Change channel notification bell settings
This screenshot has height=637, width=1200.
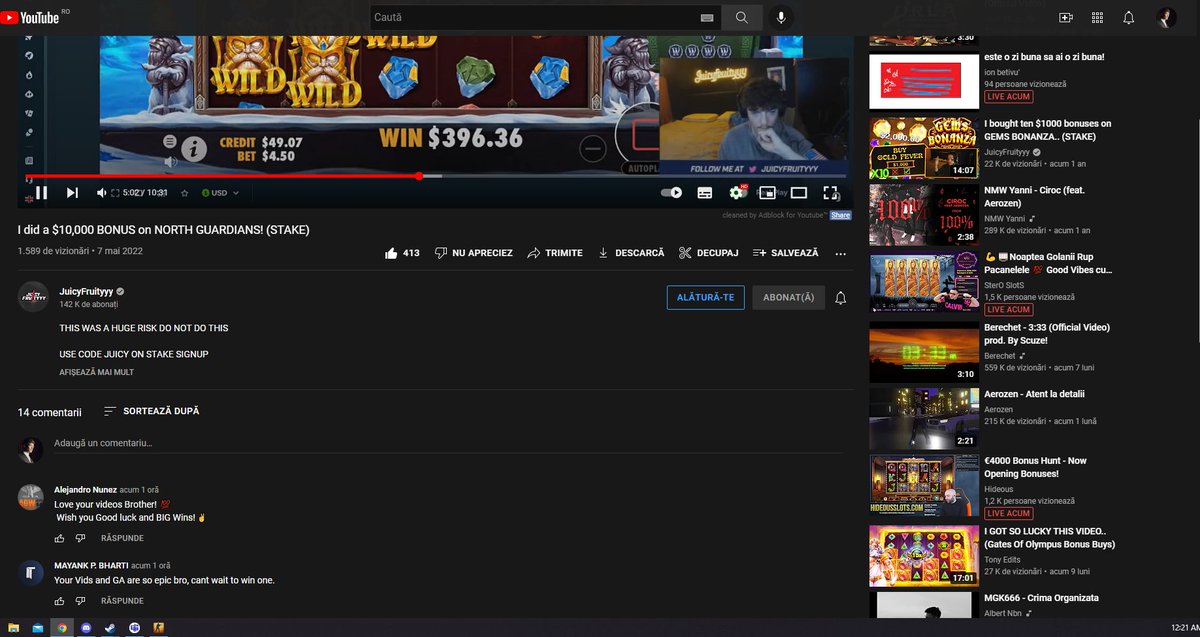(x=841, y=298)
